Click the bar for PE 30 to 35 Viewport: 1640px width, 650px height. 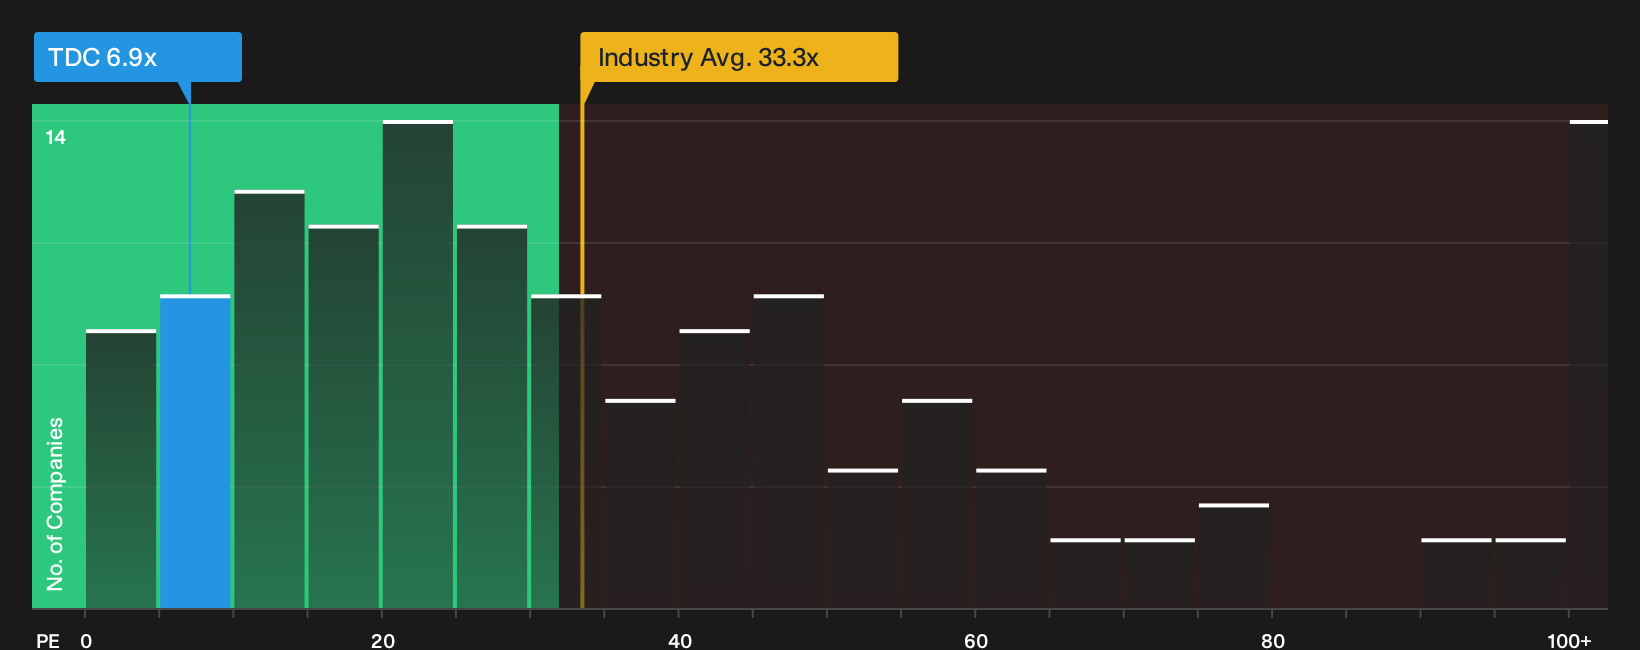click(x=566, y=452)
